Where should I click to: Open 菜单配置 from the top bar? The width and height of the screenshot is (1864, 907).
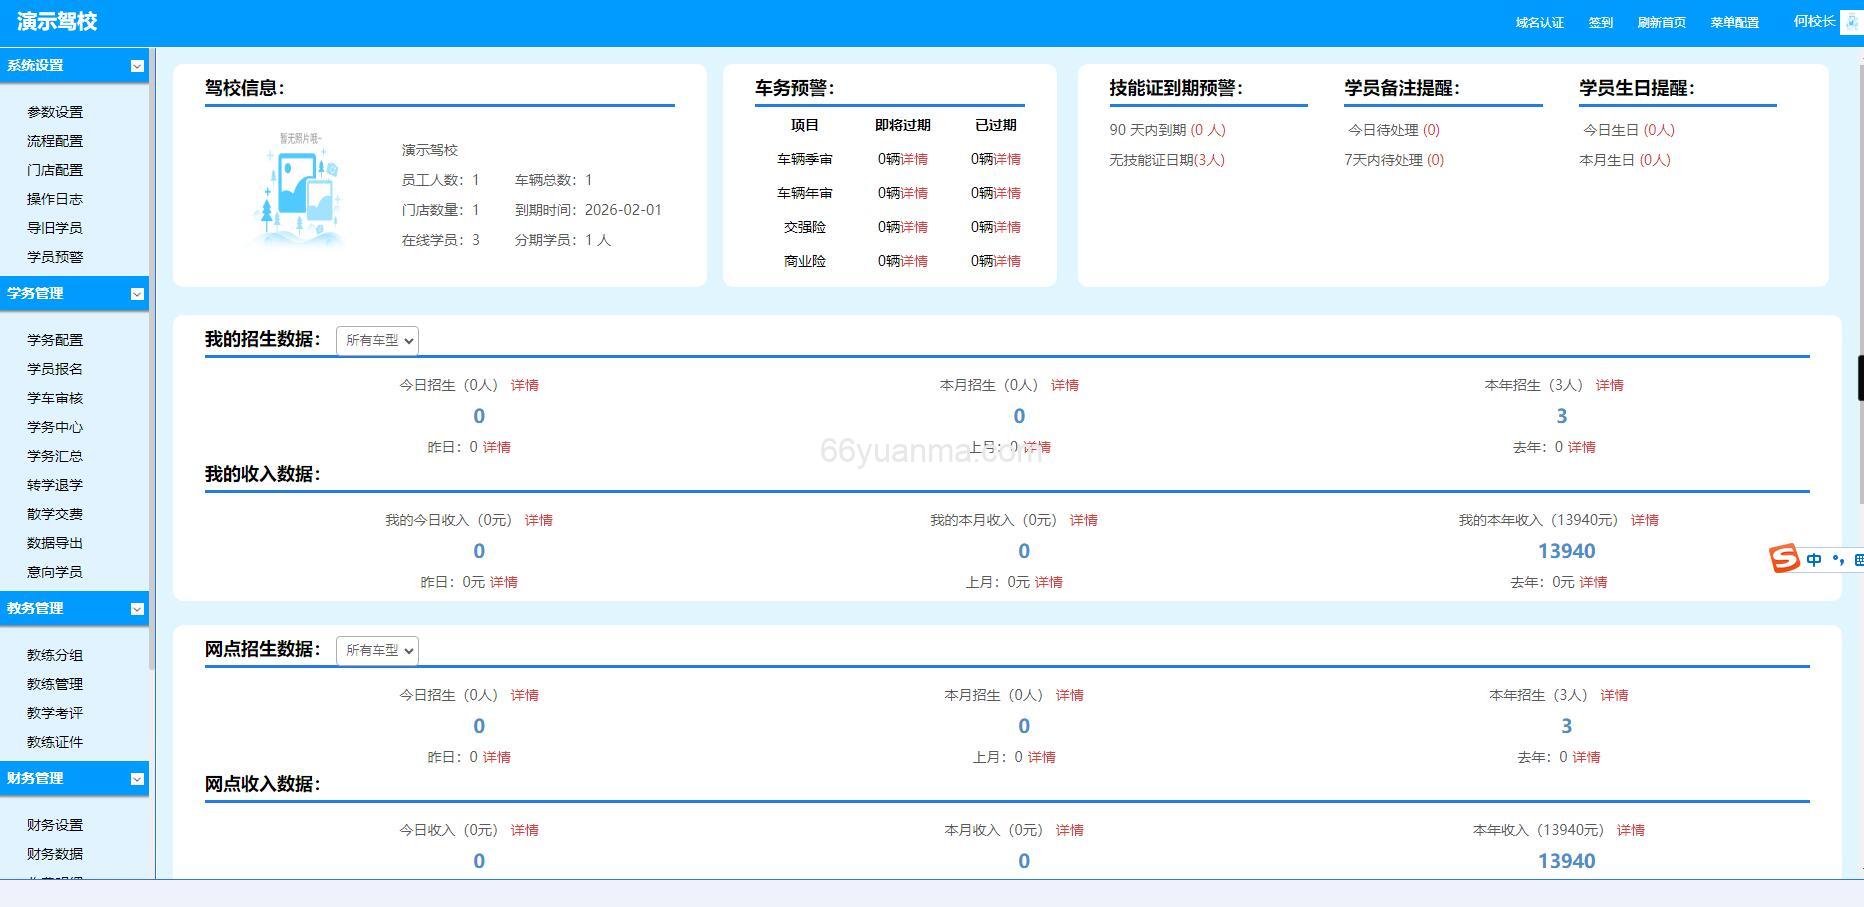coord(1734,21)
